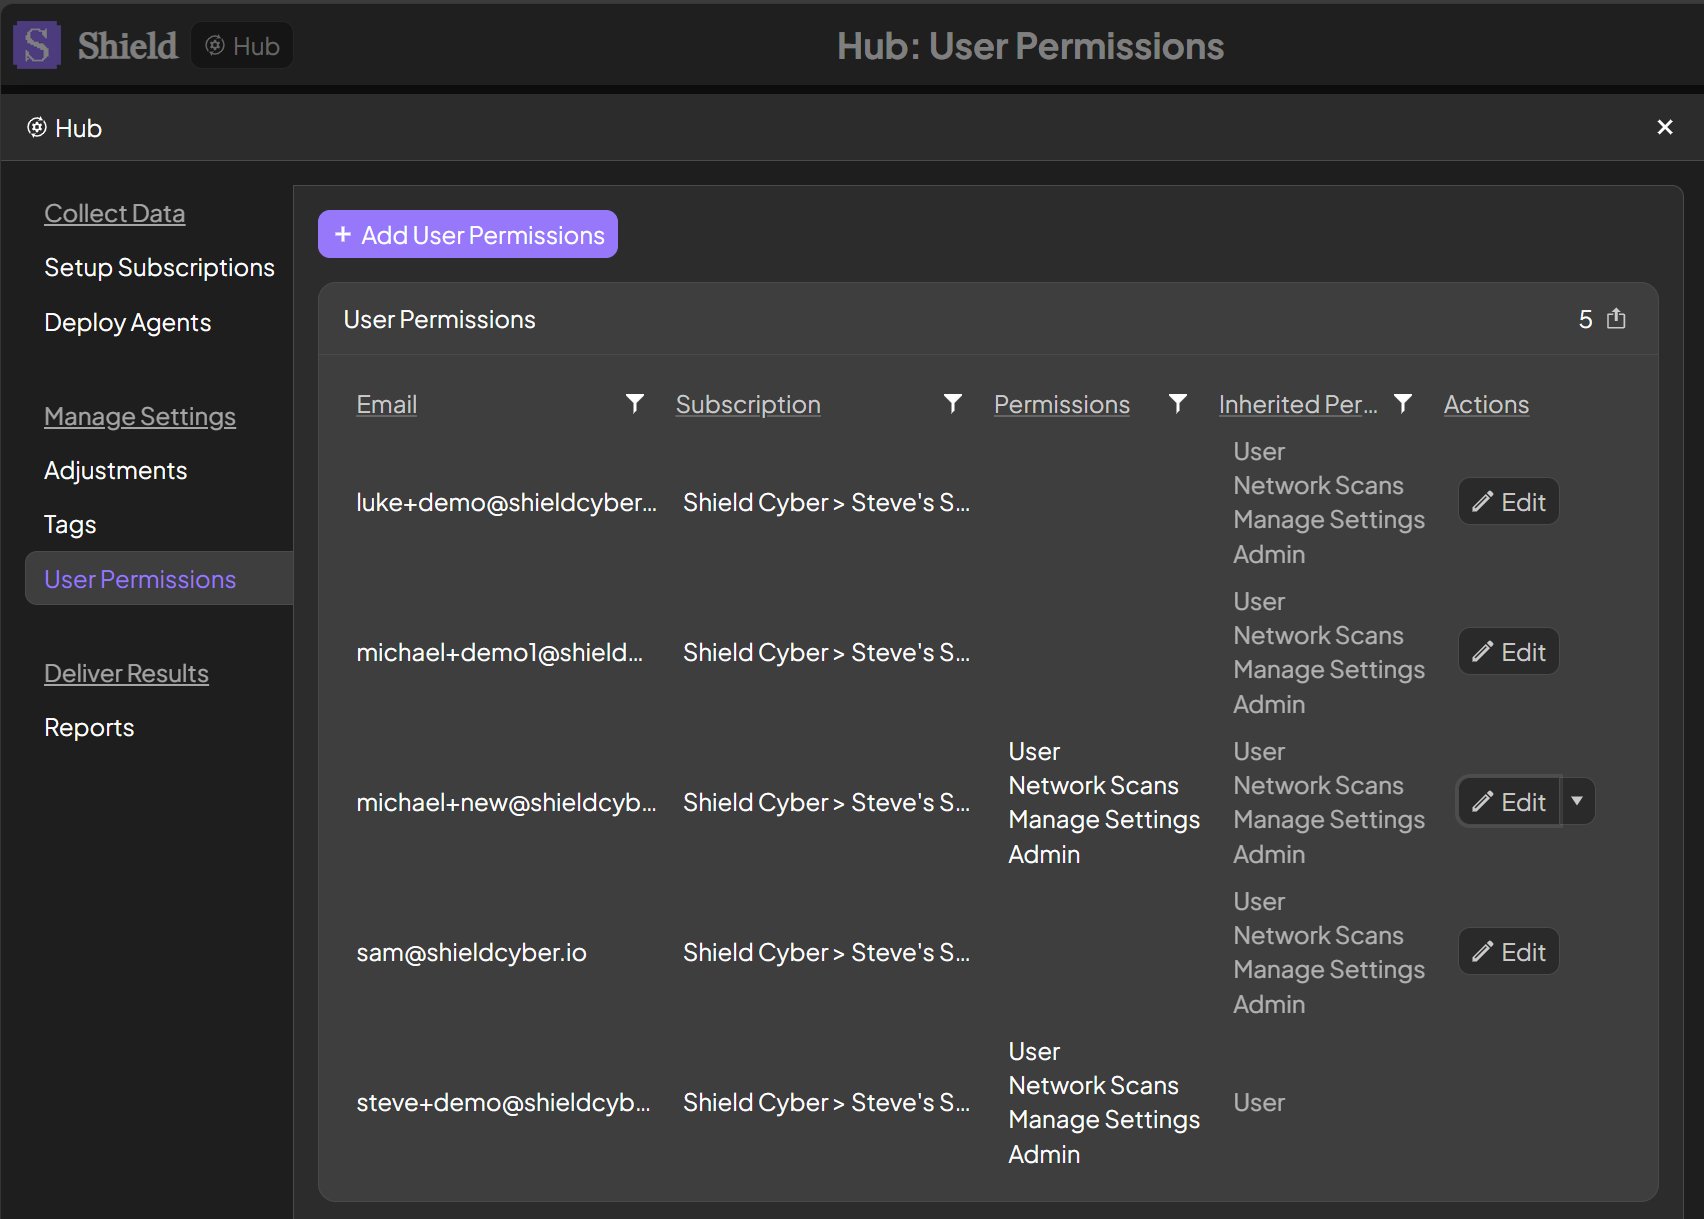Screen dimensions: 1704x1219
Task: Go to Reports page
Action: click(x=89, y=727)
